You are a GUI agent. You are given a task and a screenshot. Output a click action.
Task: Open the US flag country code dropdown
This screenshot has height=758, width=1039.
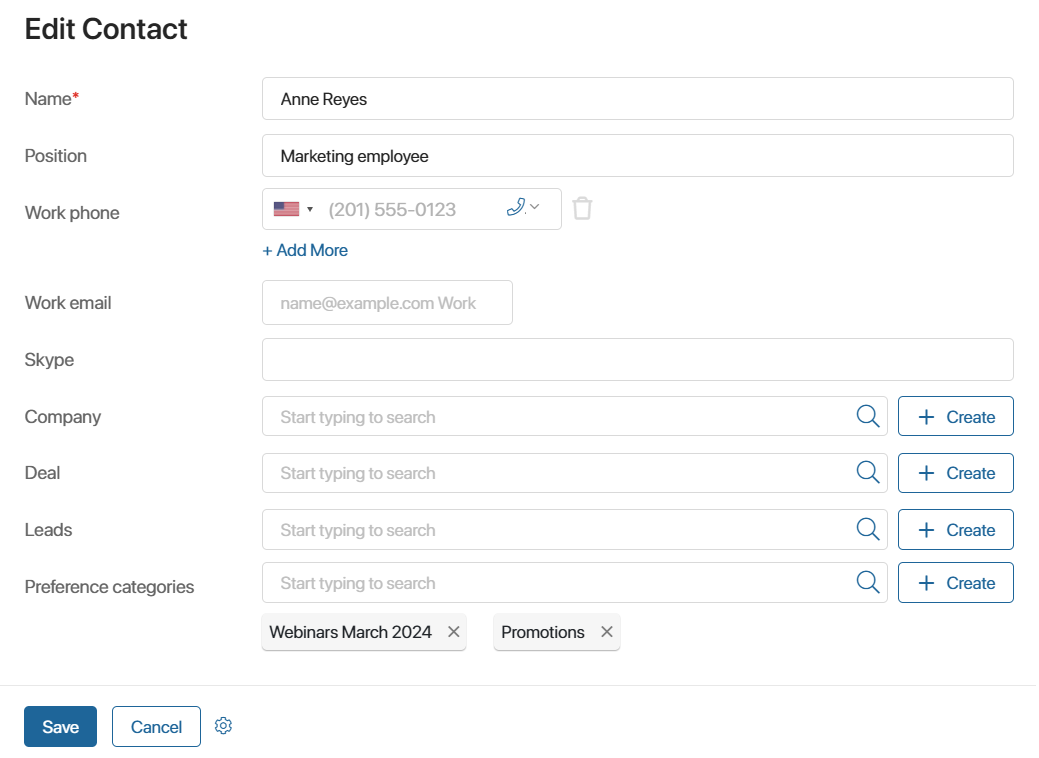[294, 209]
